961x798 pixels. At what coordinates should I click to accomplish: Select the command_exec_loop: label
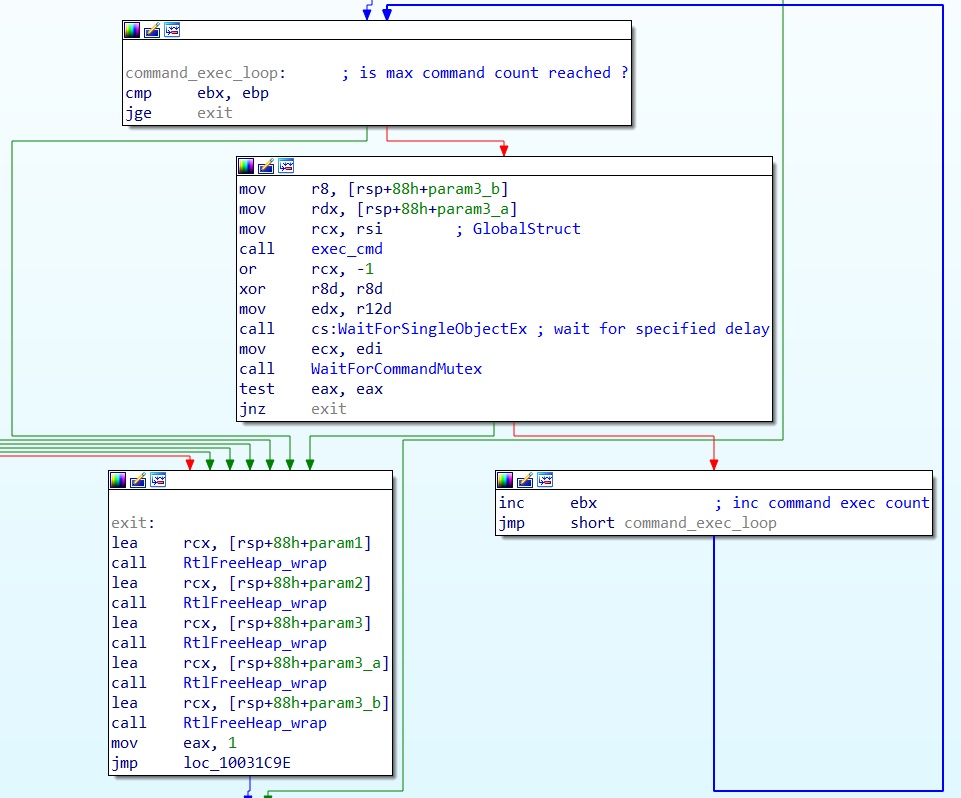[206, 73]
